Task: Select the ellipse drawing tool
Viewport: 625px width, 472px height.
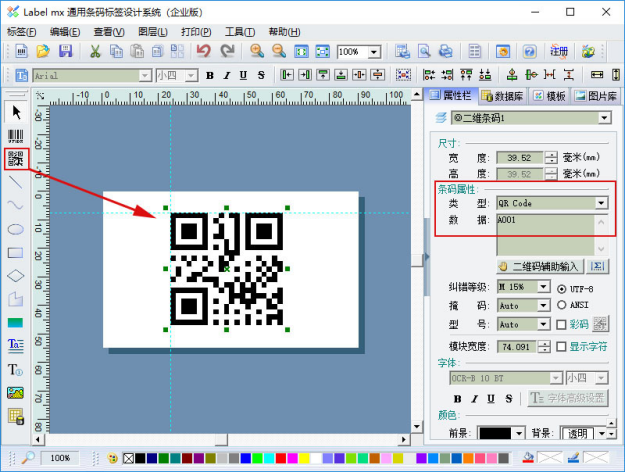Action: (x=16, y=229)
